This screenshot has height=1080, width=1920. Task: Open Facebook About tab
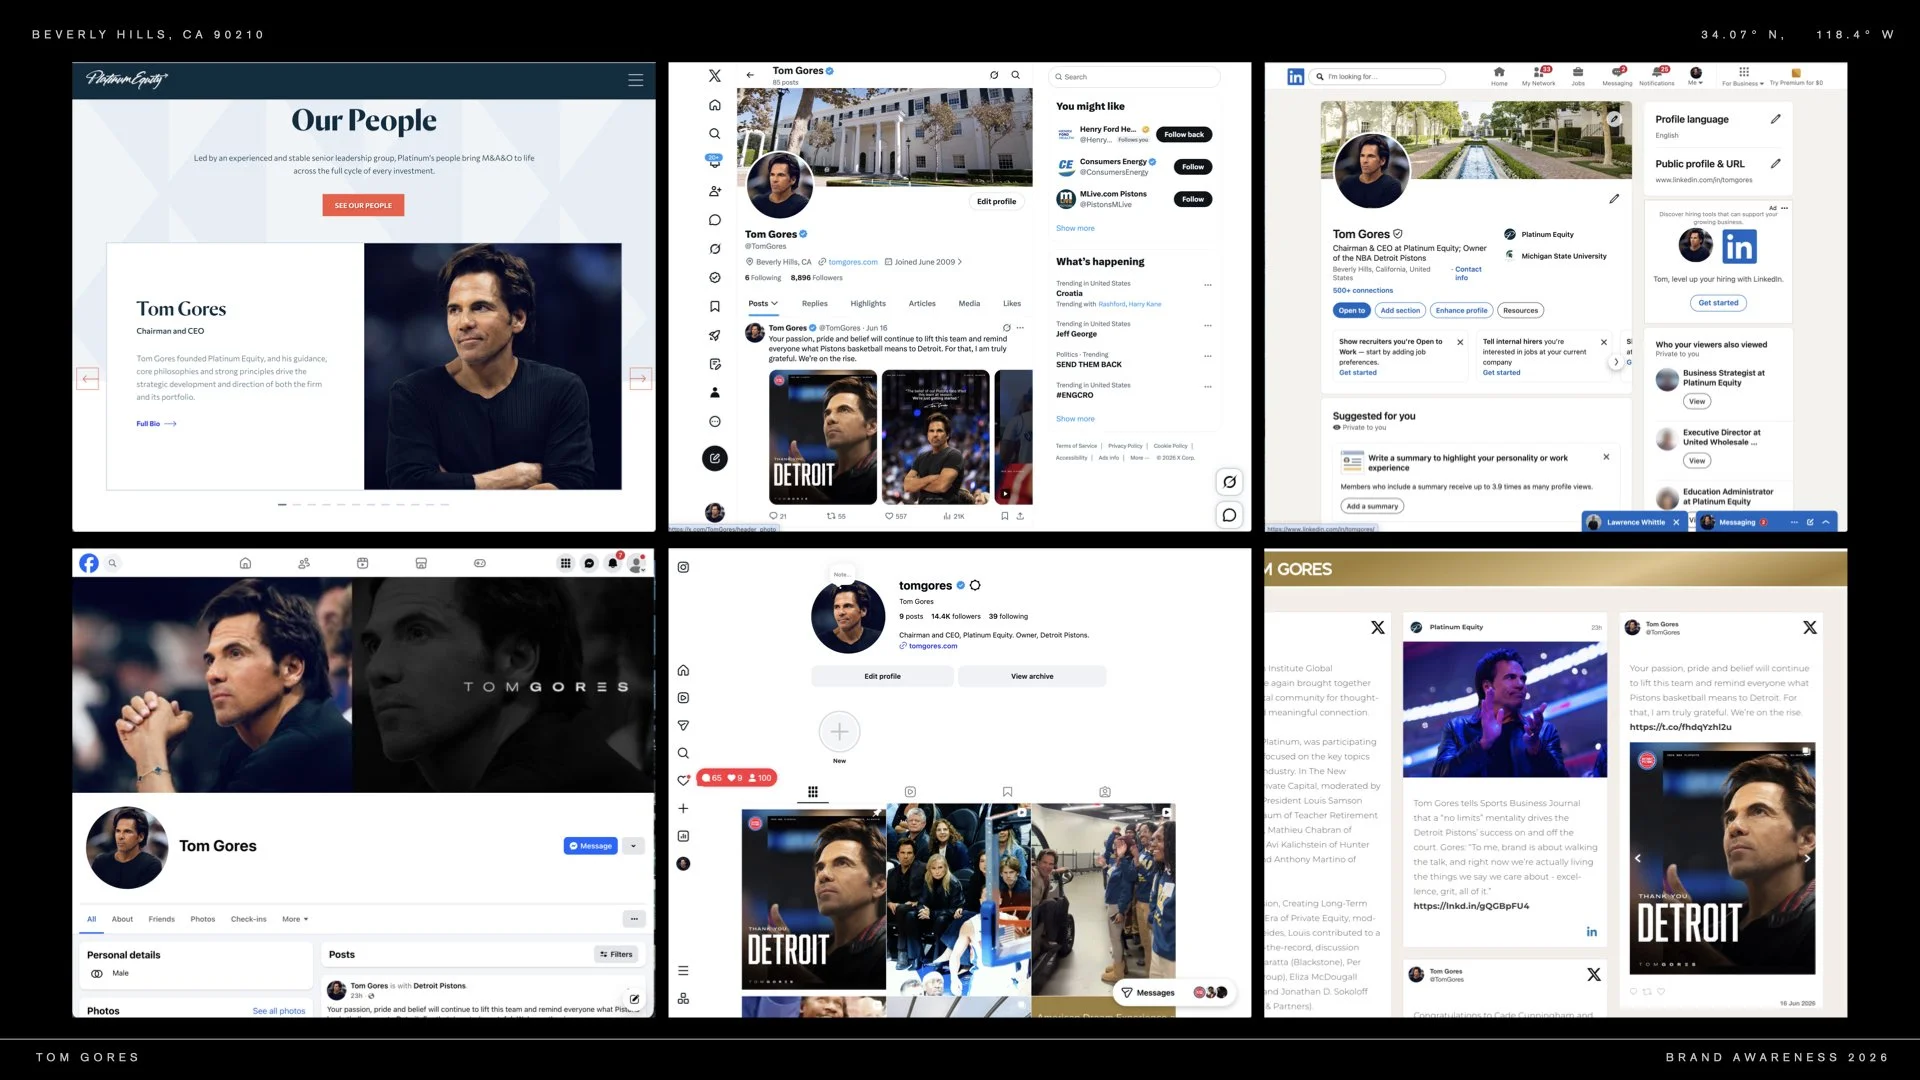point(122,919)
